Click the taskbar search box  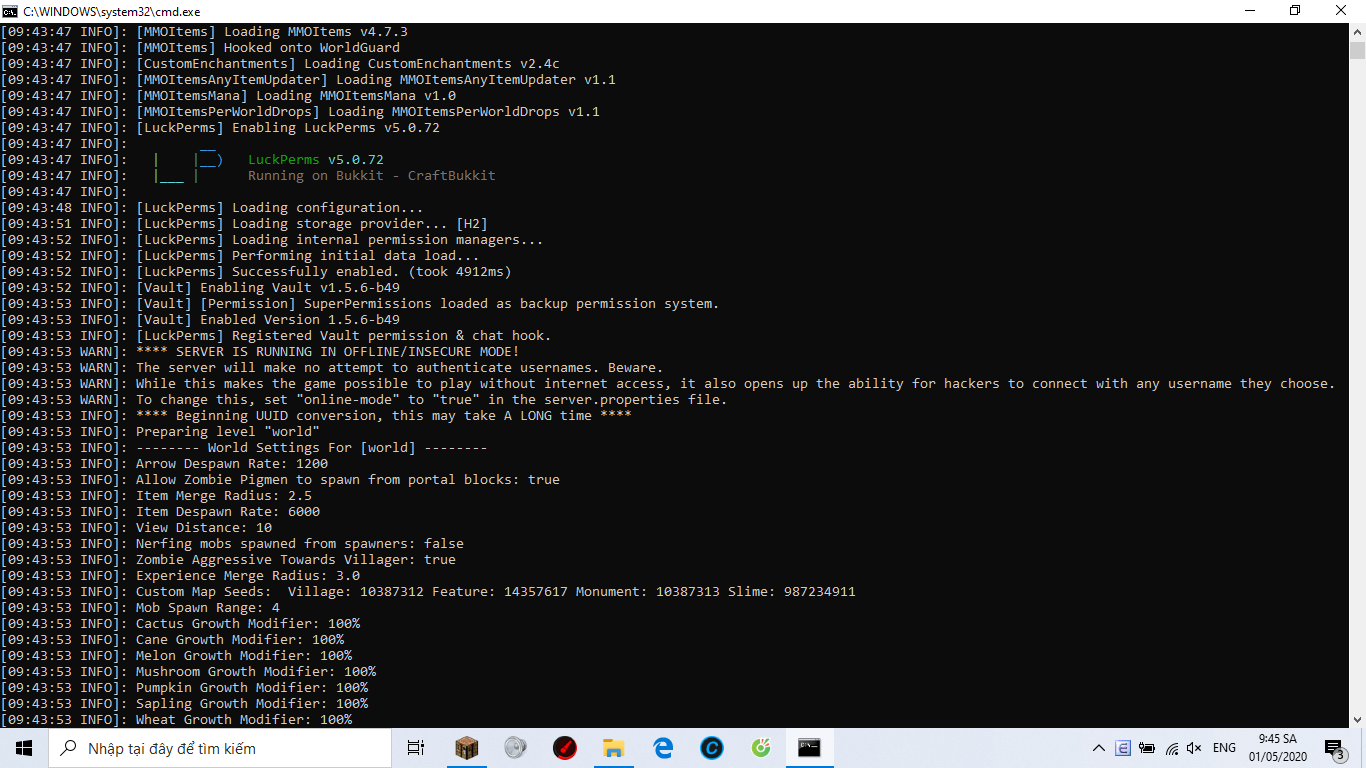pos(219,748)
